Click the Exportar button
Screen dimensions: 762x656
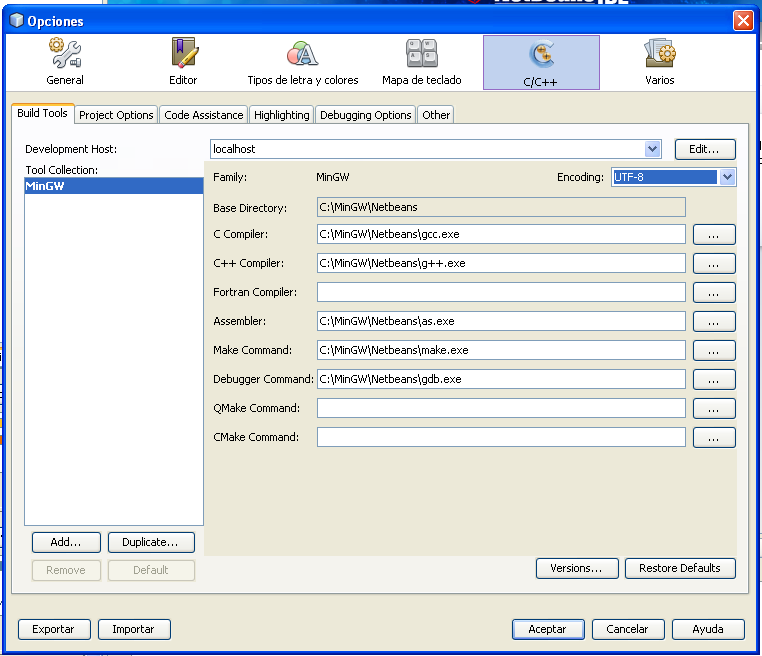(54, 629)
